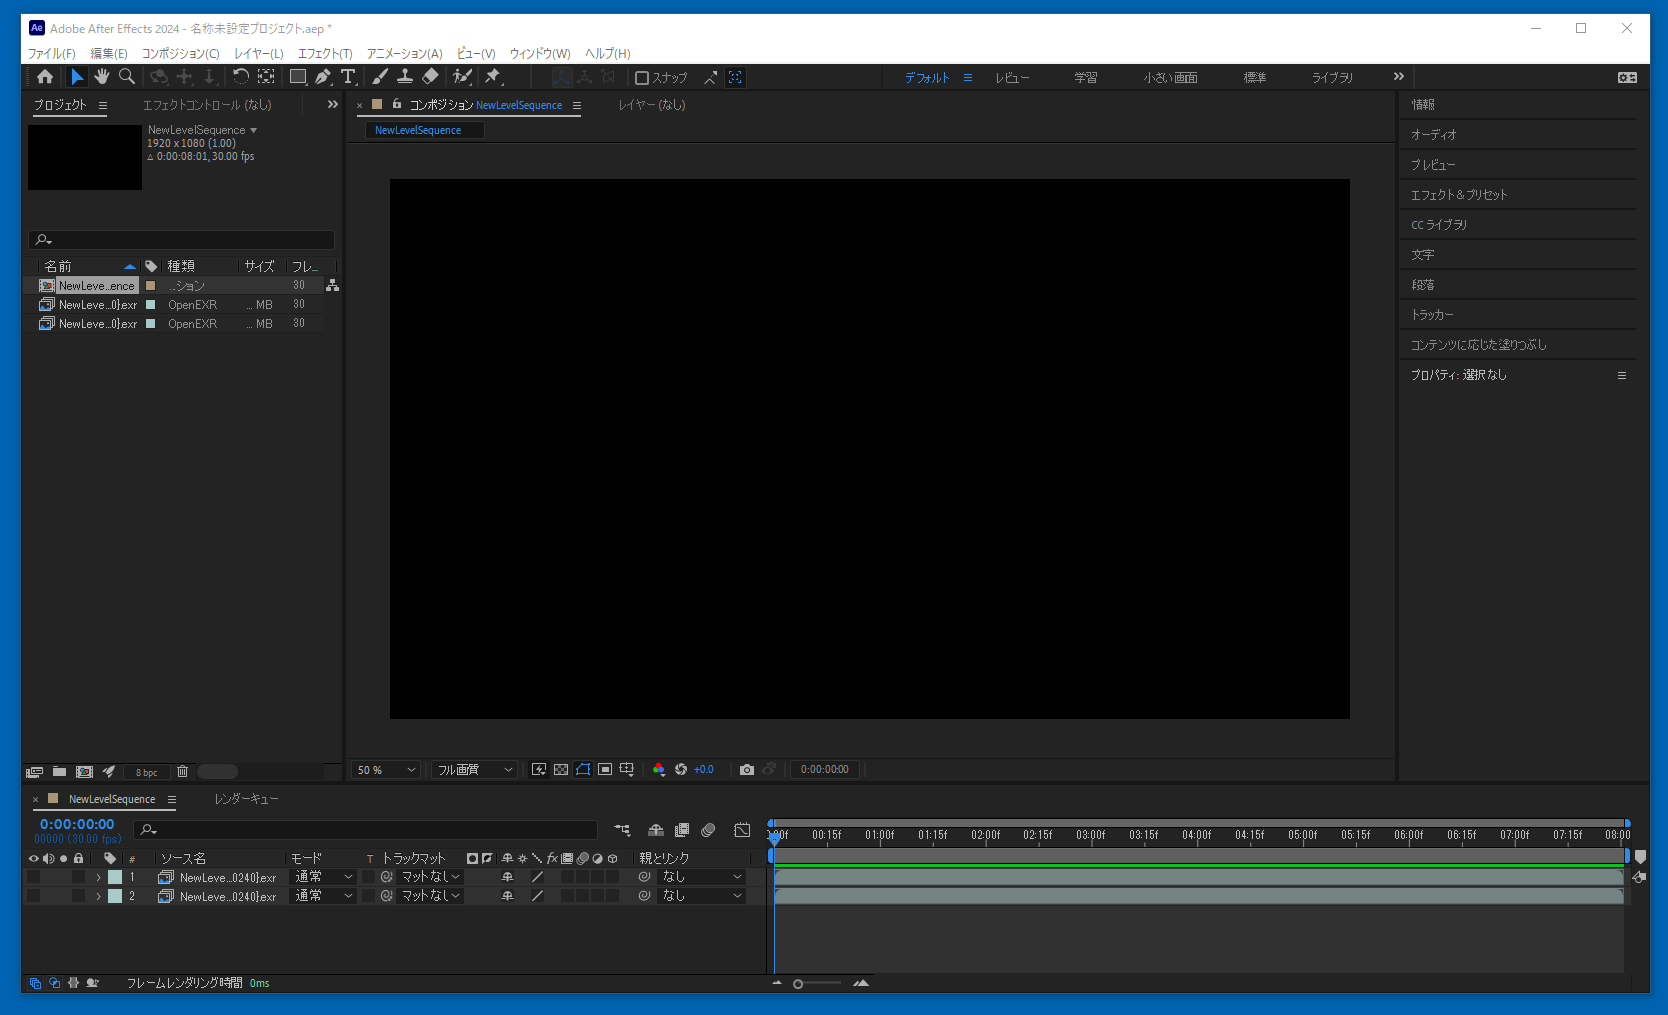Toggle the lock switch for layer 2

78,896
